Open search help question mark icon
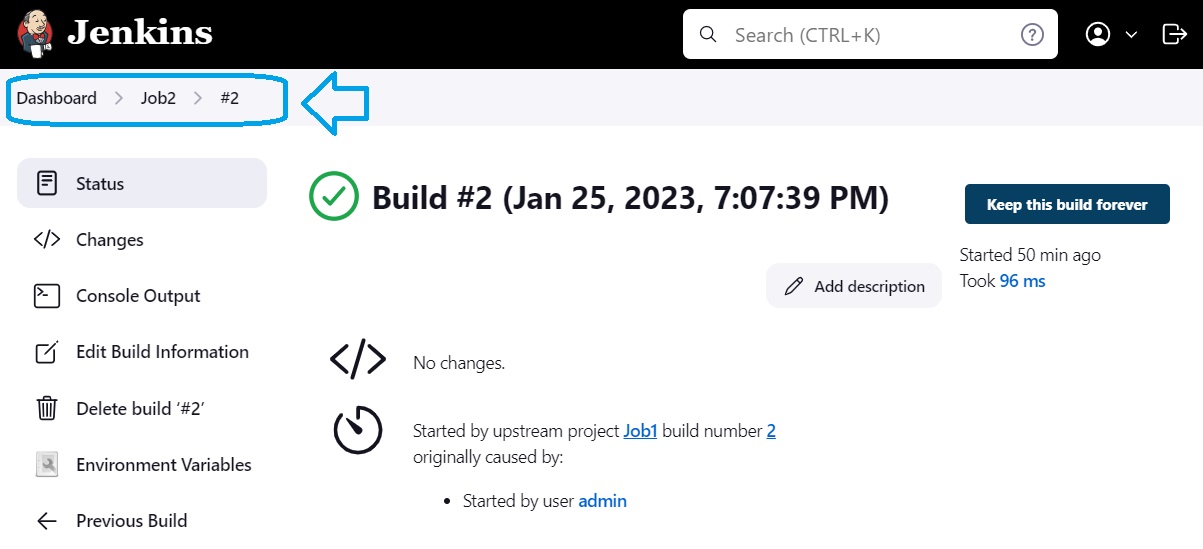 point(1032,35)
